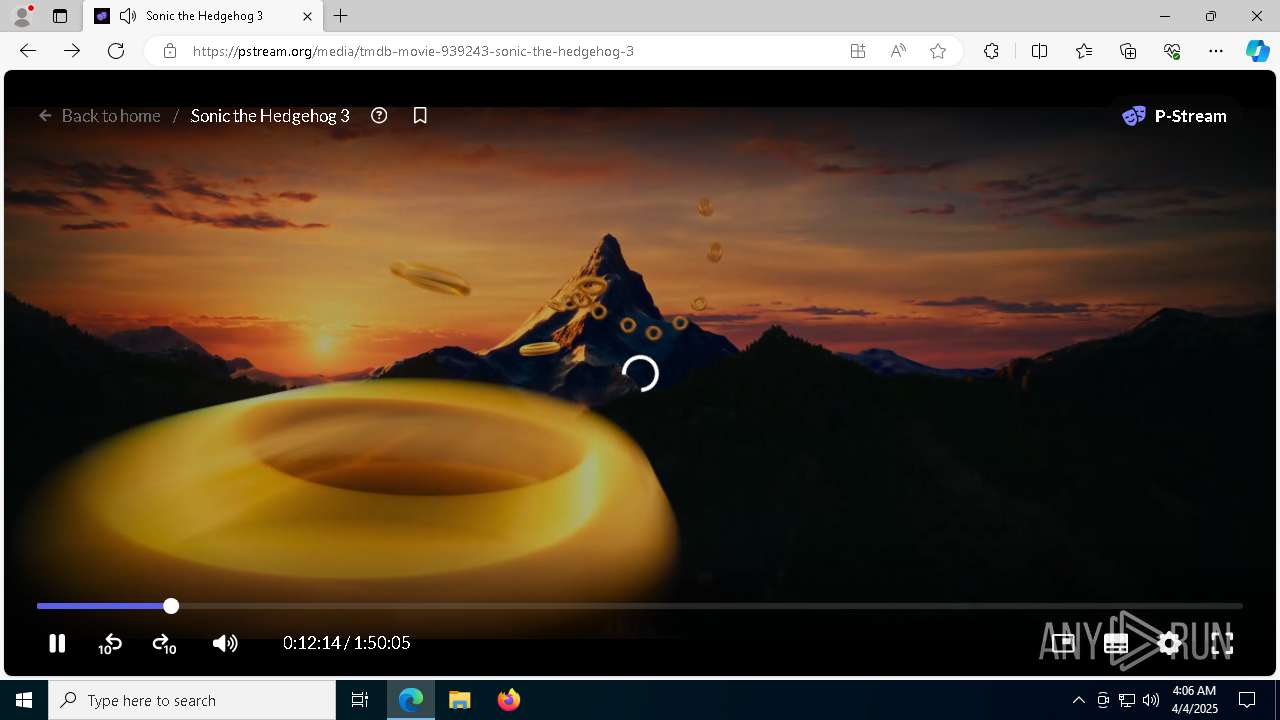Skip forward 10 seconds
The image size is (1280, 720).
(164, 643)
